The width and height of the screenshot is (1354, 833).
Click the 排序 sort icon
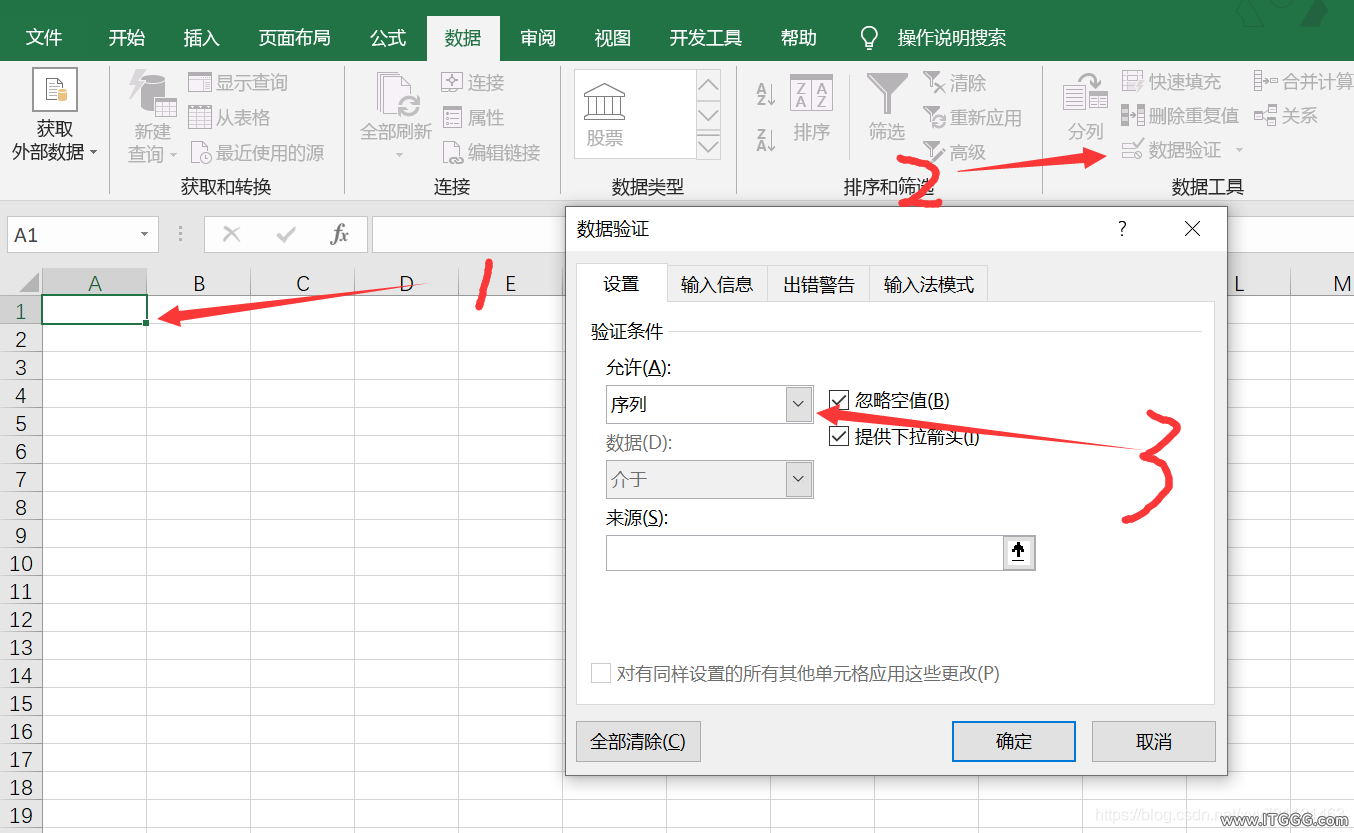click(811, 95)
